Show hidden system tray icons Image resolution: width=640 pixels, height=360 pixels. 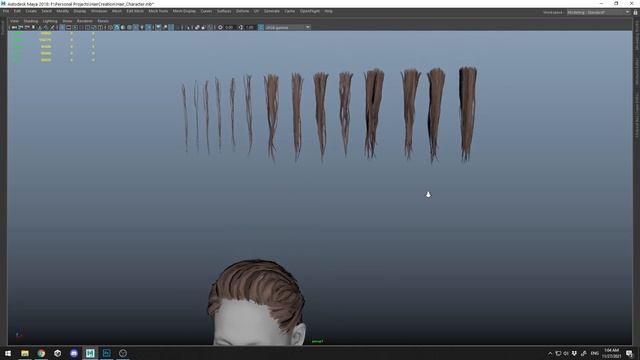pyautogui.click(x=550, y=353)
